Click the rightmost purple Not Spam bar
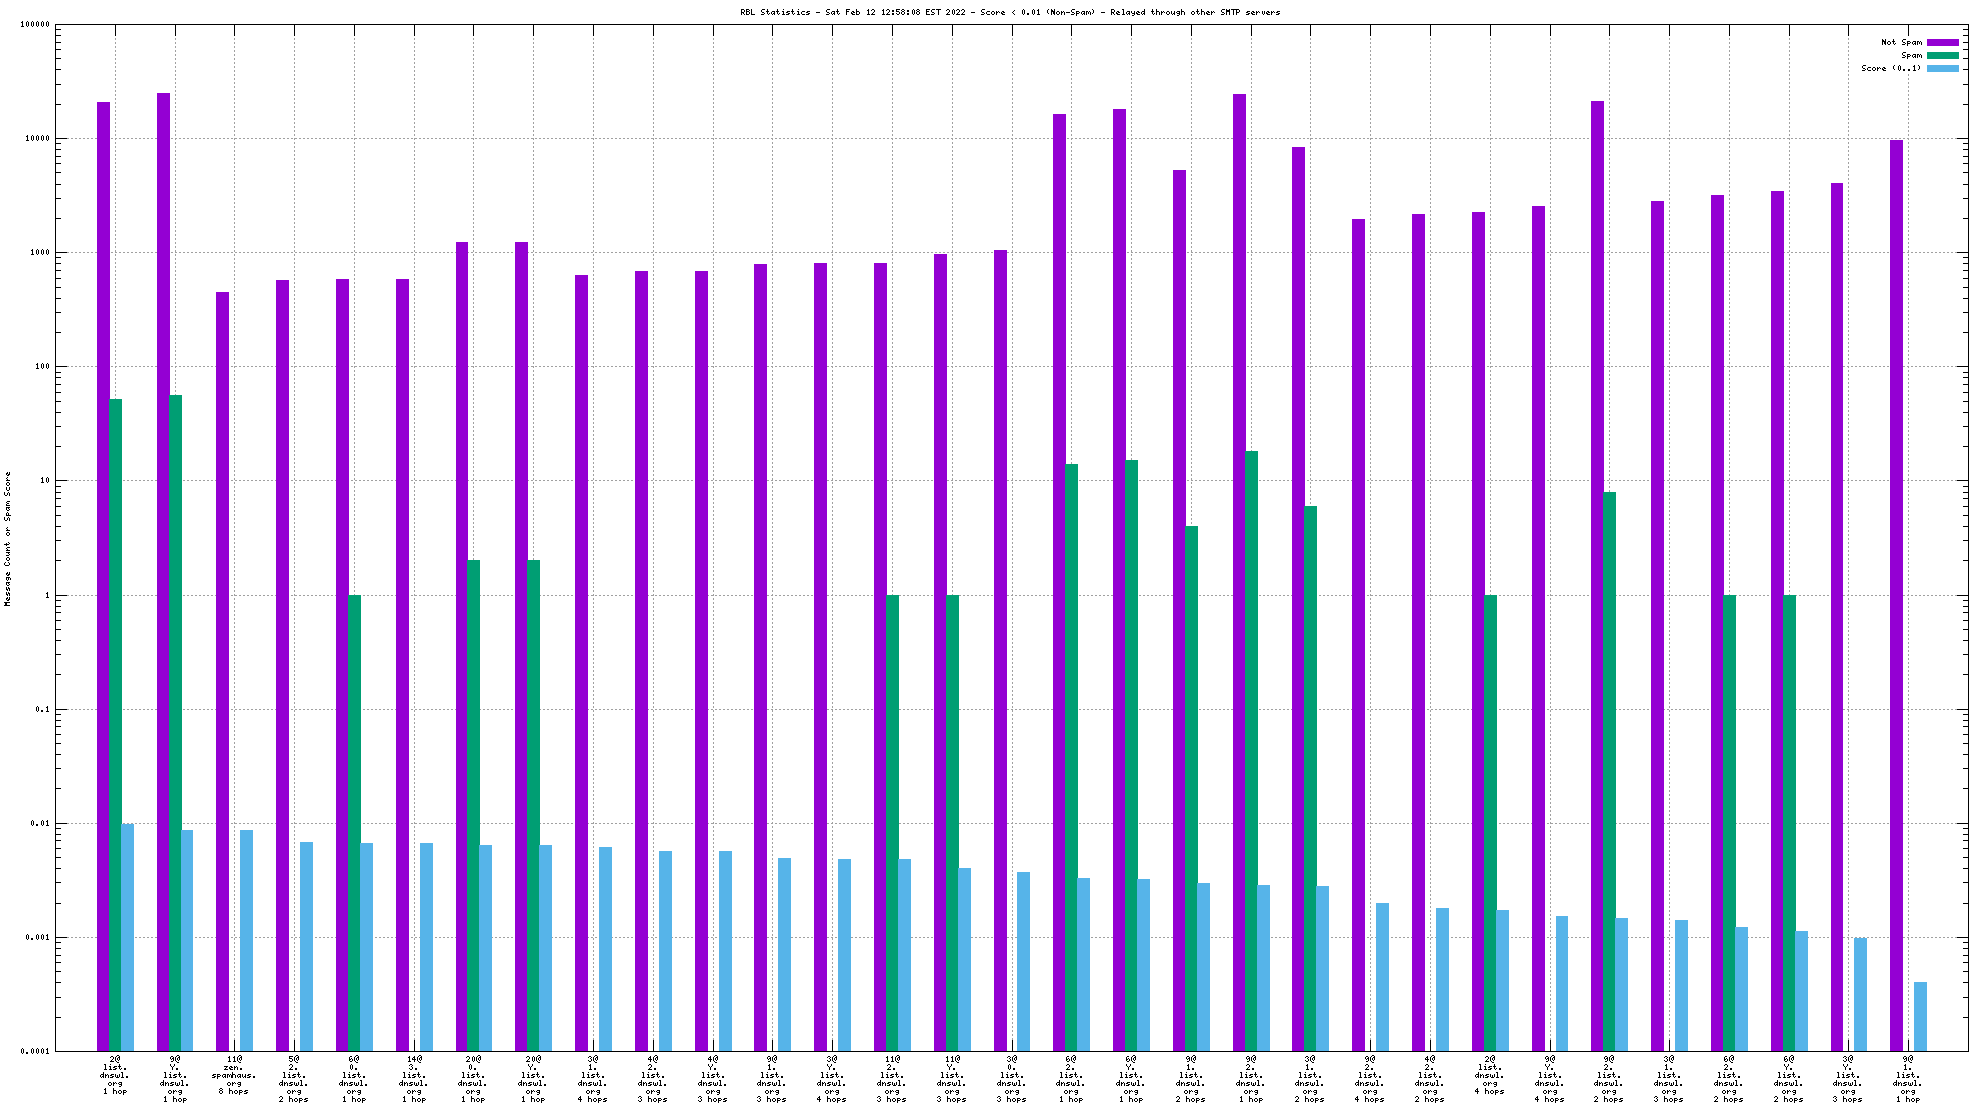 [x=1896, y=595]
